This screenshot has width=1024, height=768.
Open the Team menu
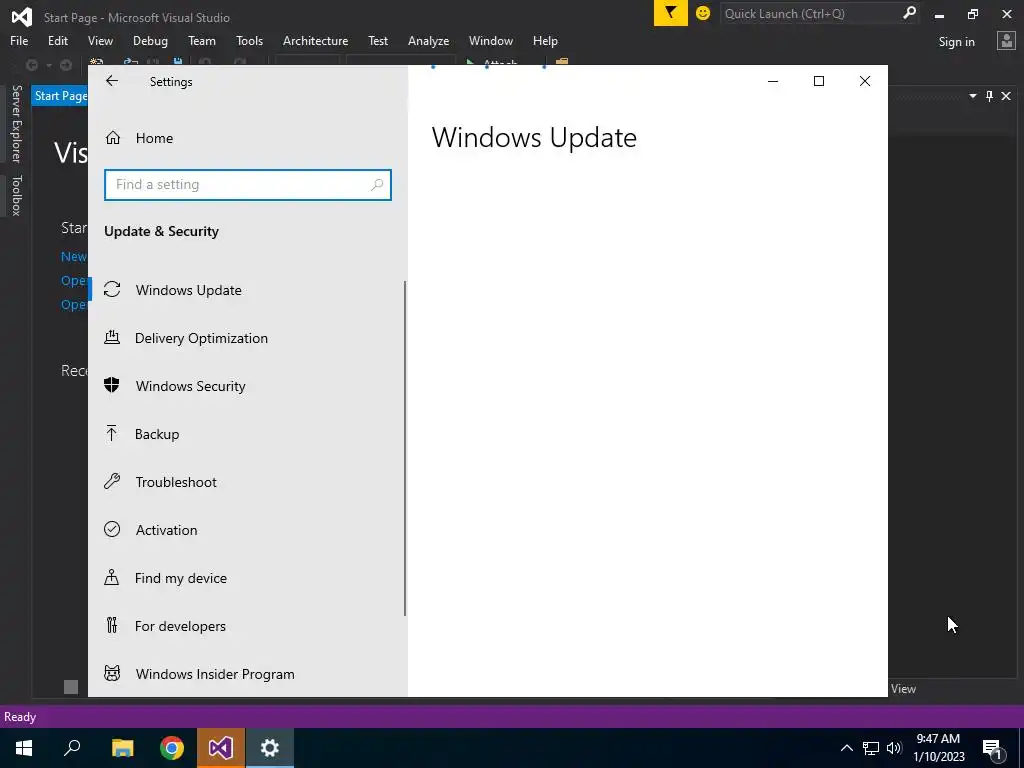click(x=202, y=40)
